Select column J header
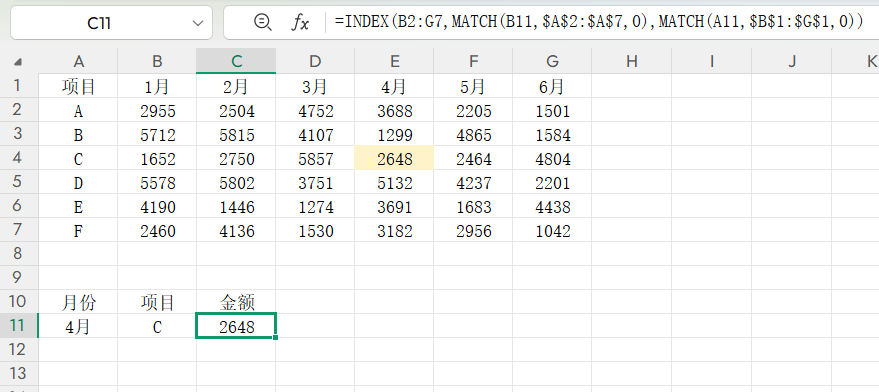 tap(792, 61)
